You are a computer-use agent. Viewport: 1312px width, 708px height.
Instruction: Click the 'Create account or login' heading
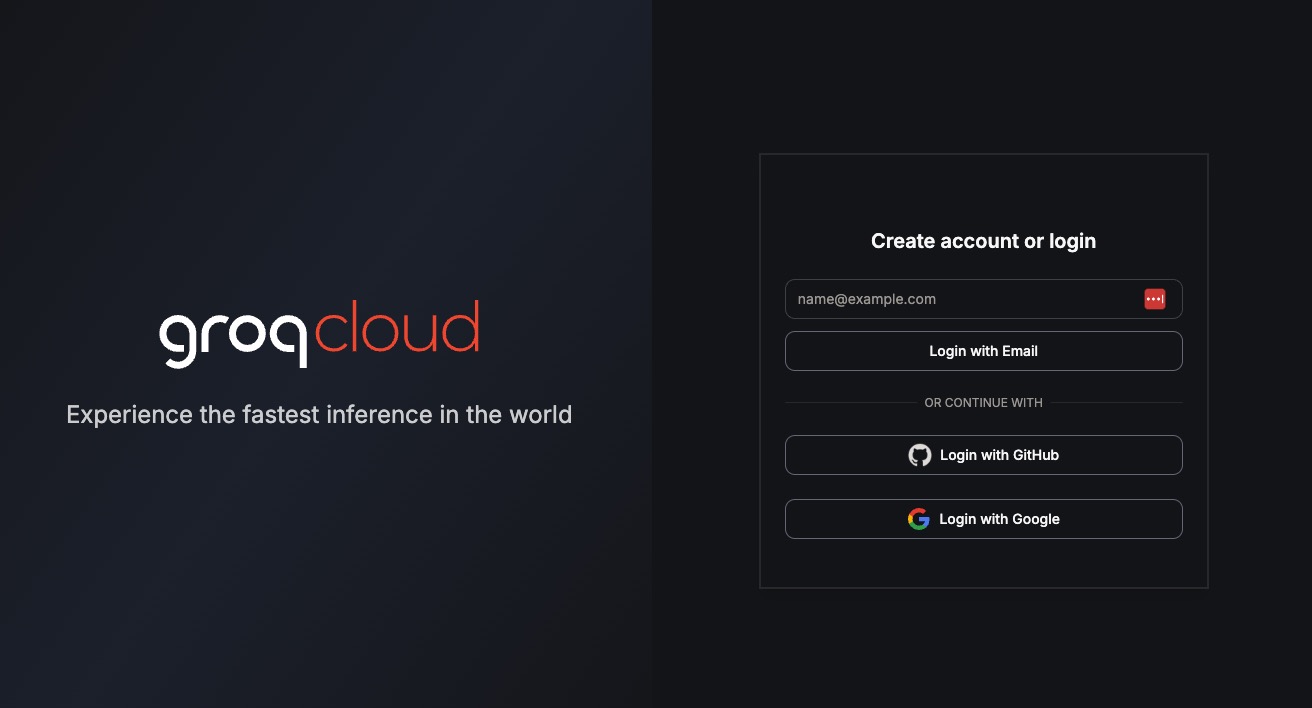(x=984, y=241)
